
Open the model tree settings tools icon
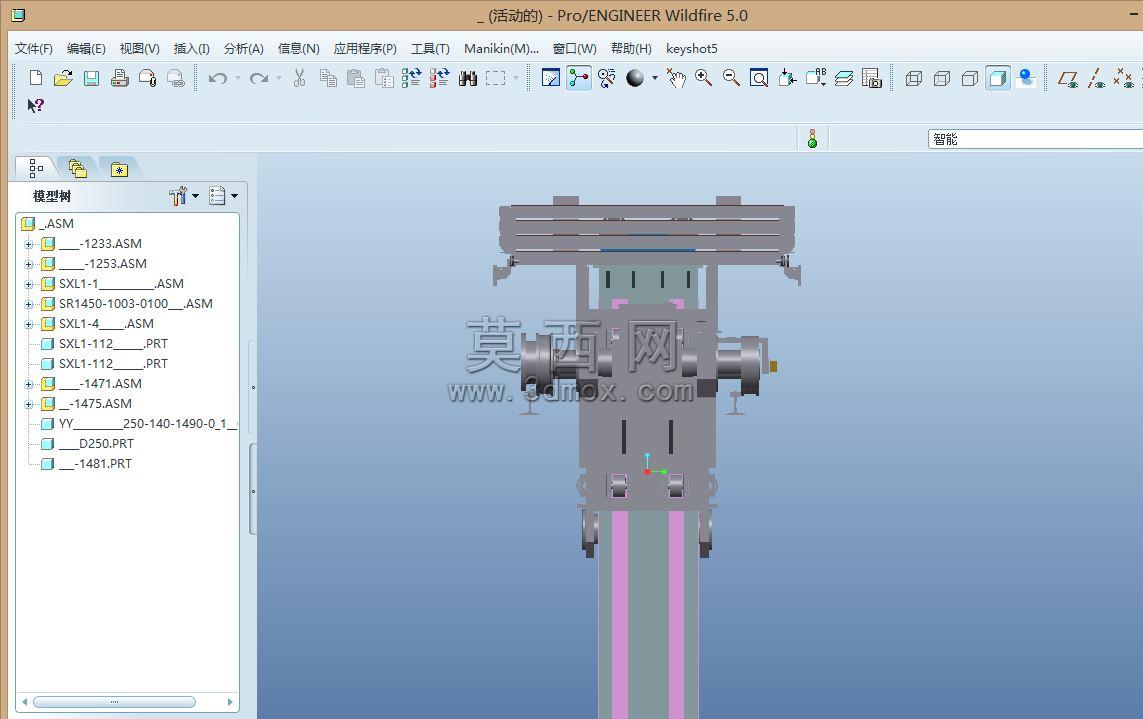[178, 195]
